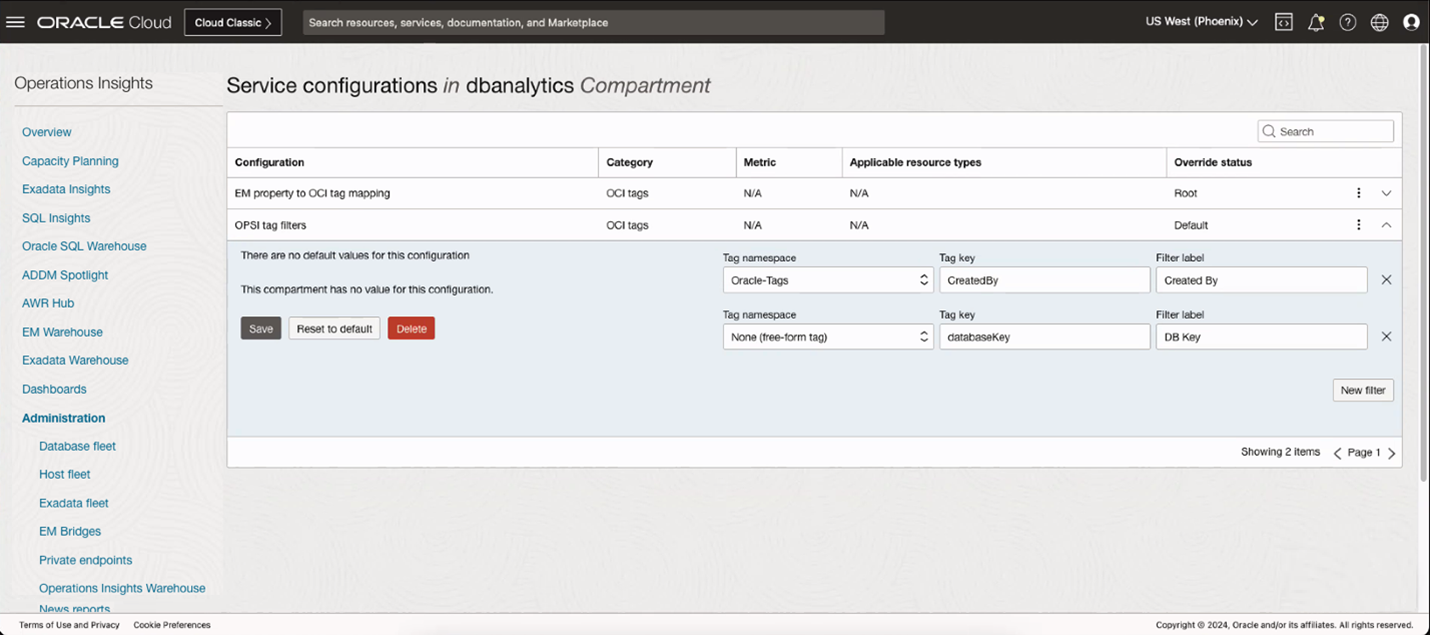1430x635 pixels.
Task: Open EM Bridges
Action: (x=70, y=531)
